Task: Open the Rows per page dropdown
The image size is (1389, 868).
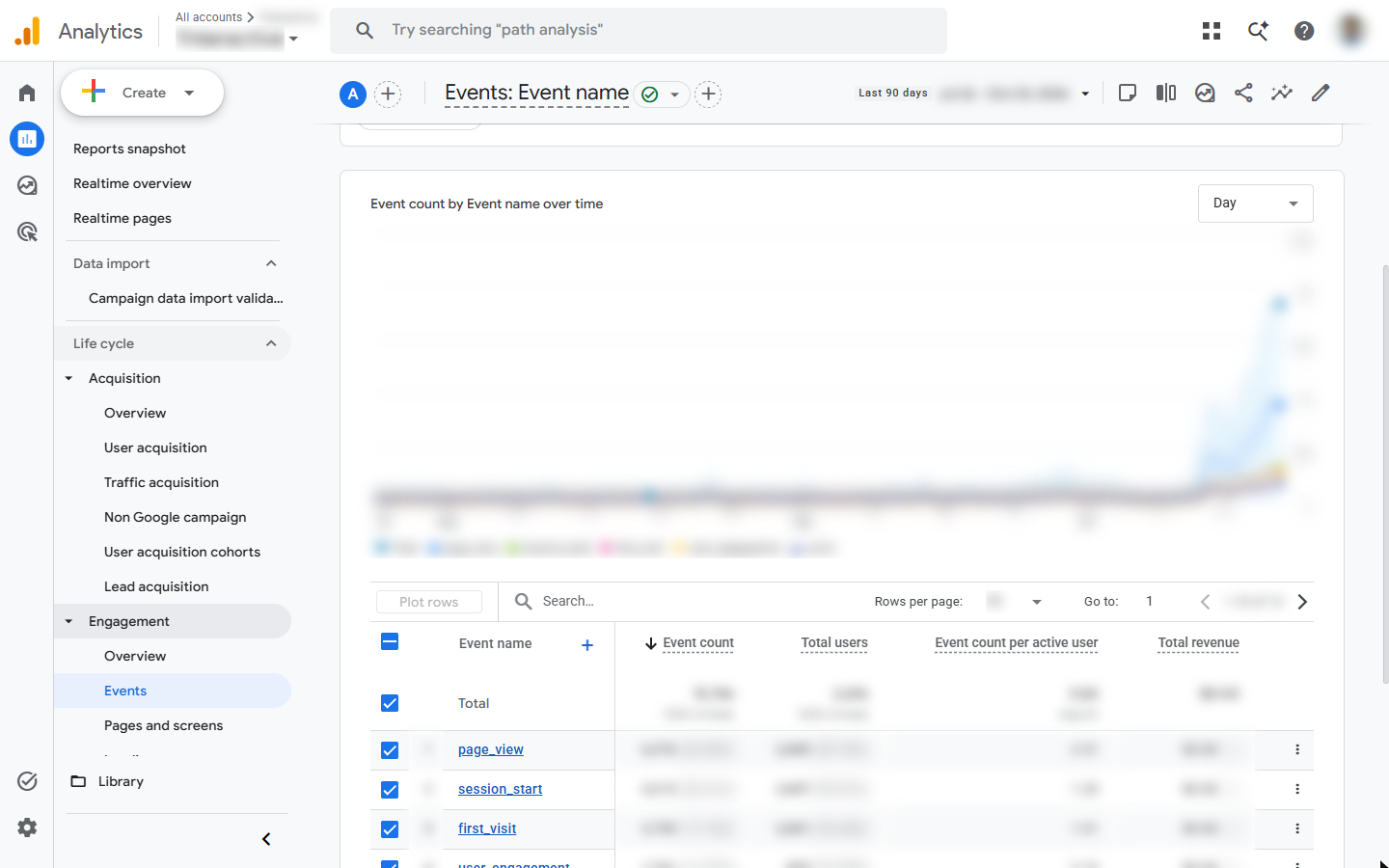Action: tap(1015, 602)
